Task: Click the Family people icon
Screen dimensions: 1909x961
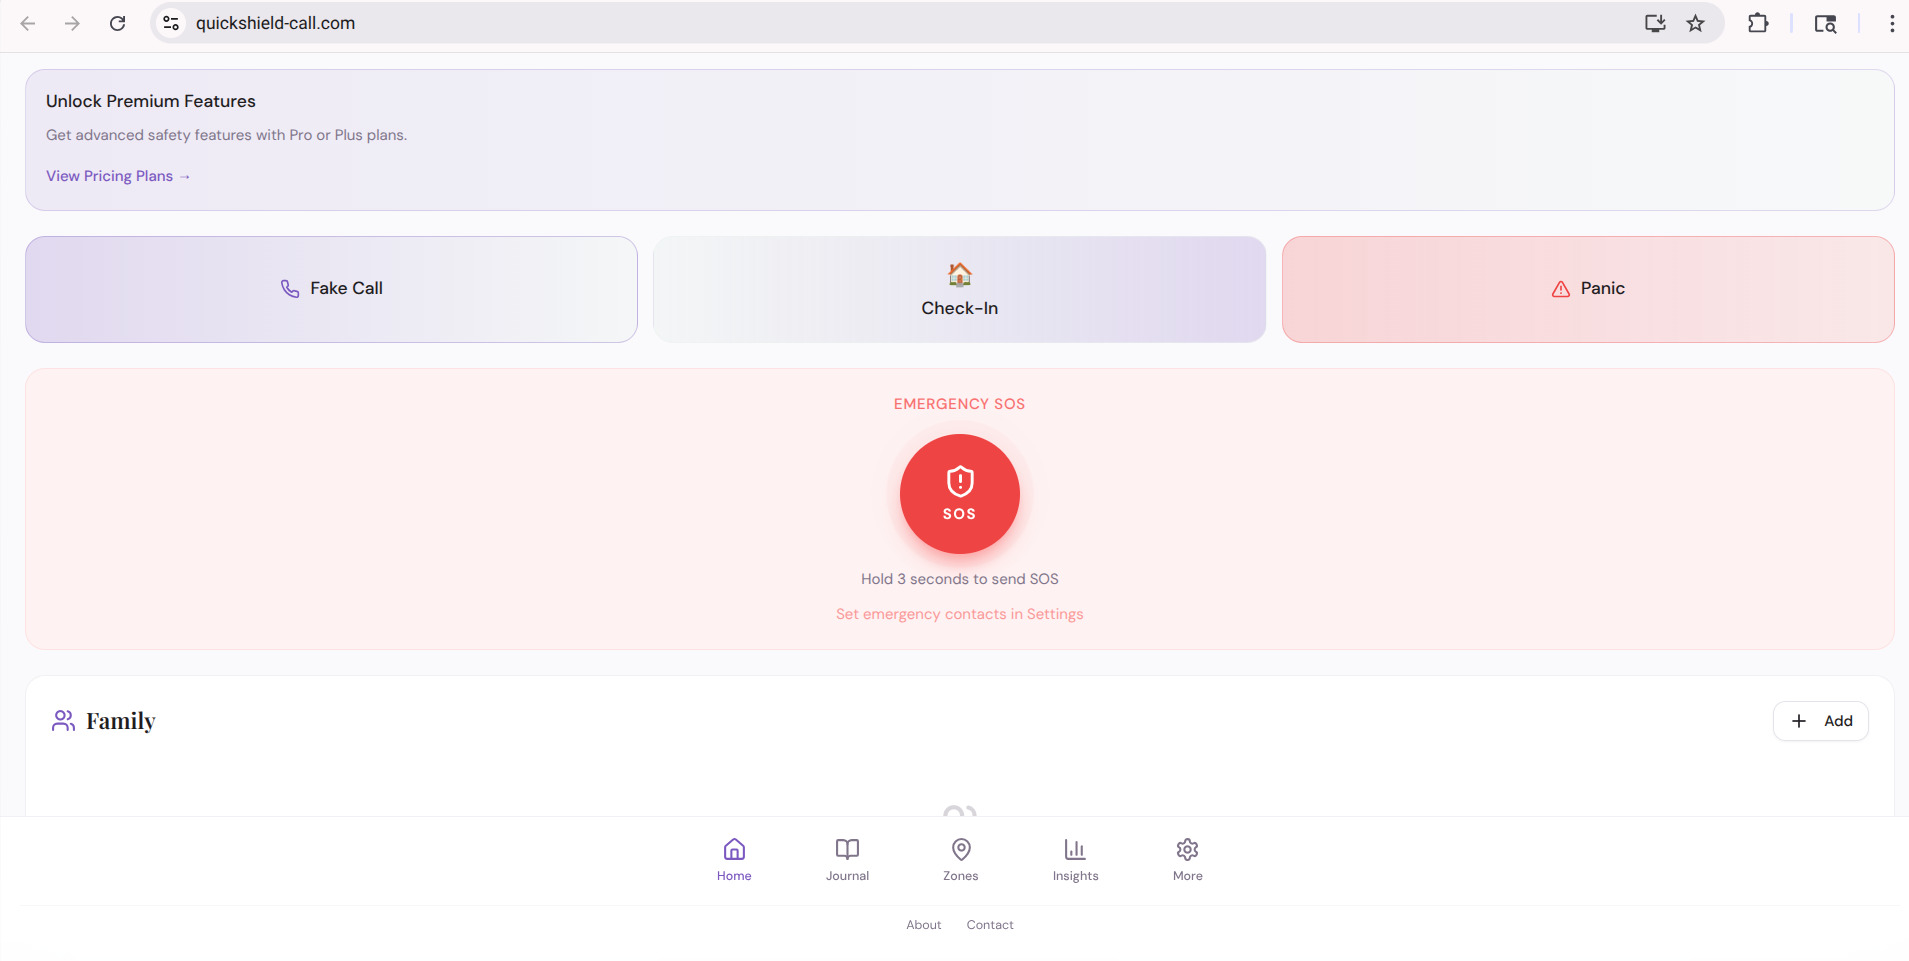Action: (x=63, y=721)
